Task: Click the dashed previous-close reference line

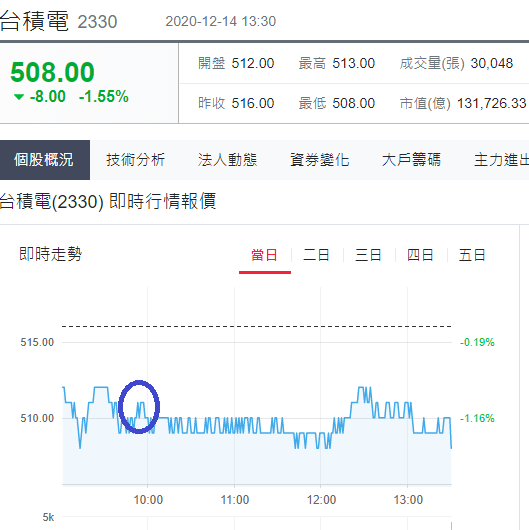Action: coord(257,326)
